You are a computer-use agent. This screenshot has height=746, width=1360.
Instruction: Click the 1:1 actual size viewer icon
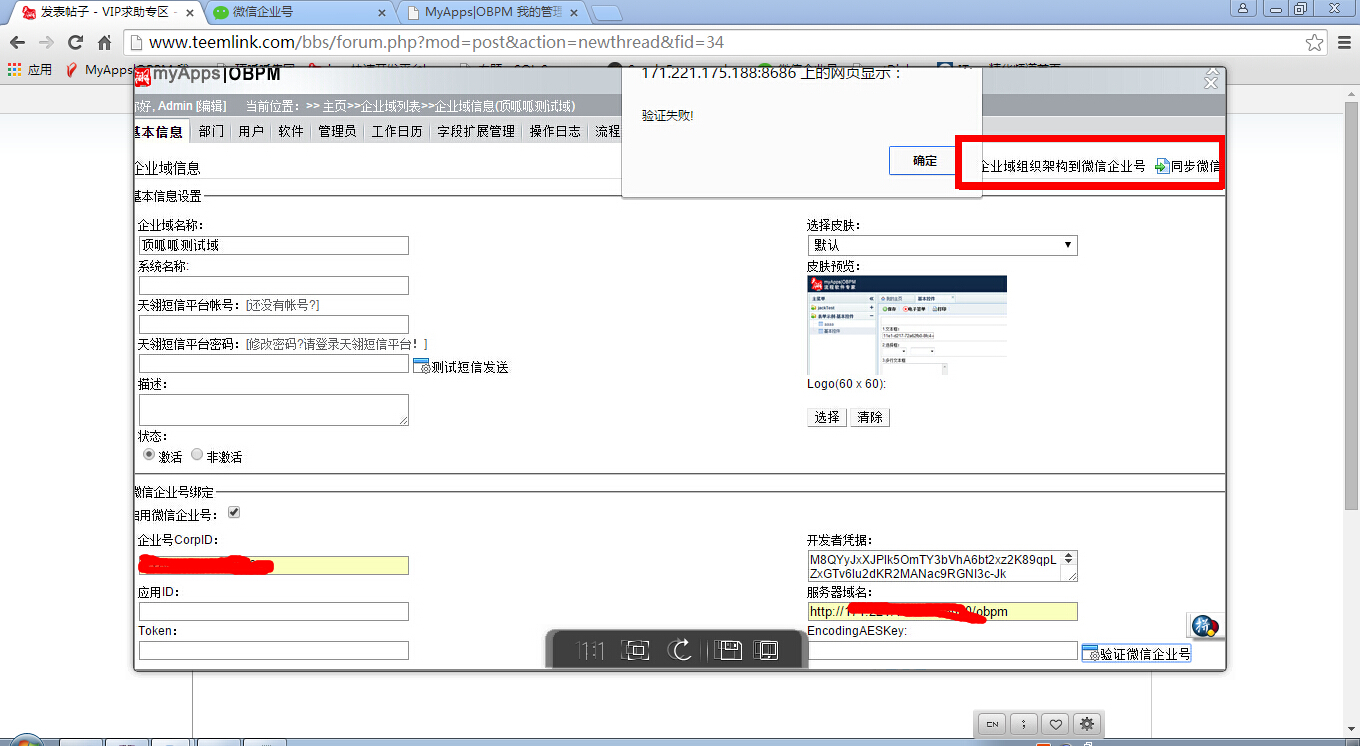click(x=591, y=651)
